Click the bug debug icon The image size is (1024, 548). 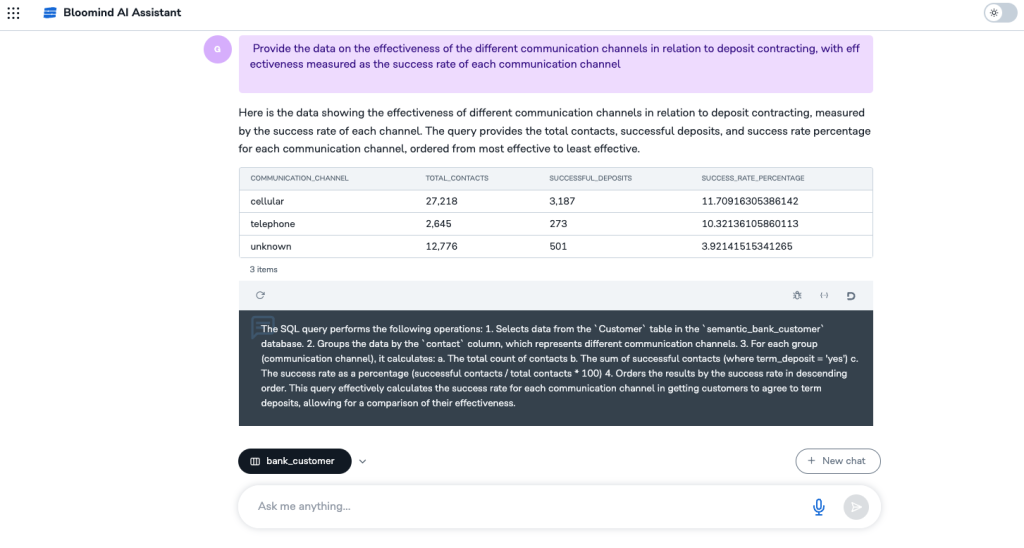[x=797, y=295]
